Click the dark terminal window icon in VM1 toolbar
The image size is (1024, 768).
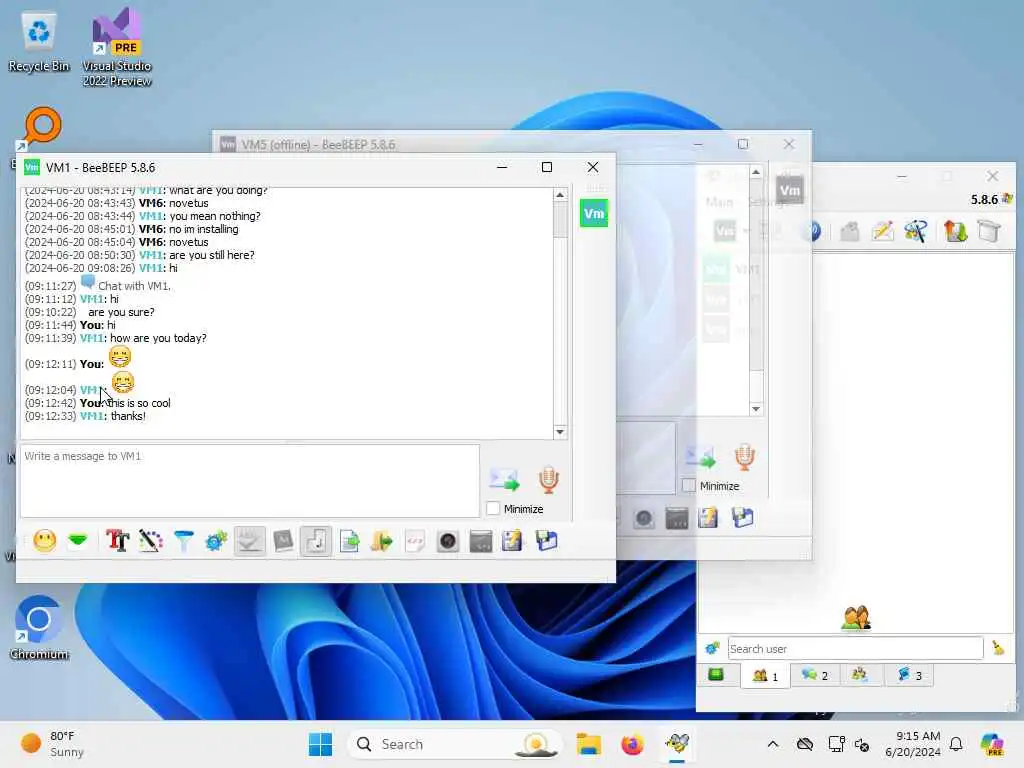point(481,541)
